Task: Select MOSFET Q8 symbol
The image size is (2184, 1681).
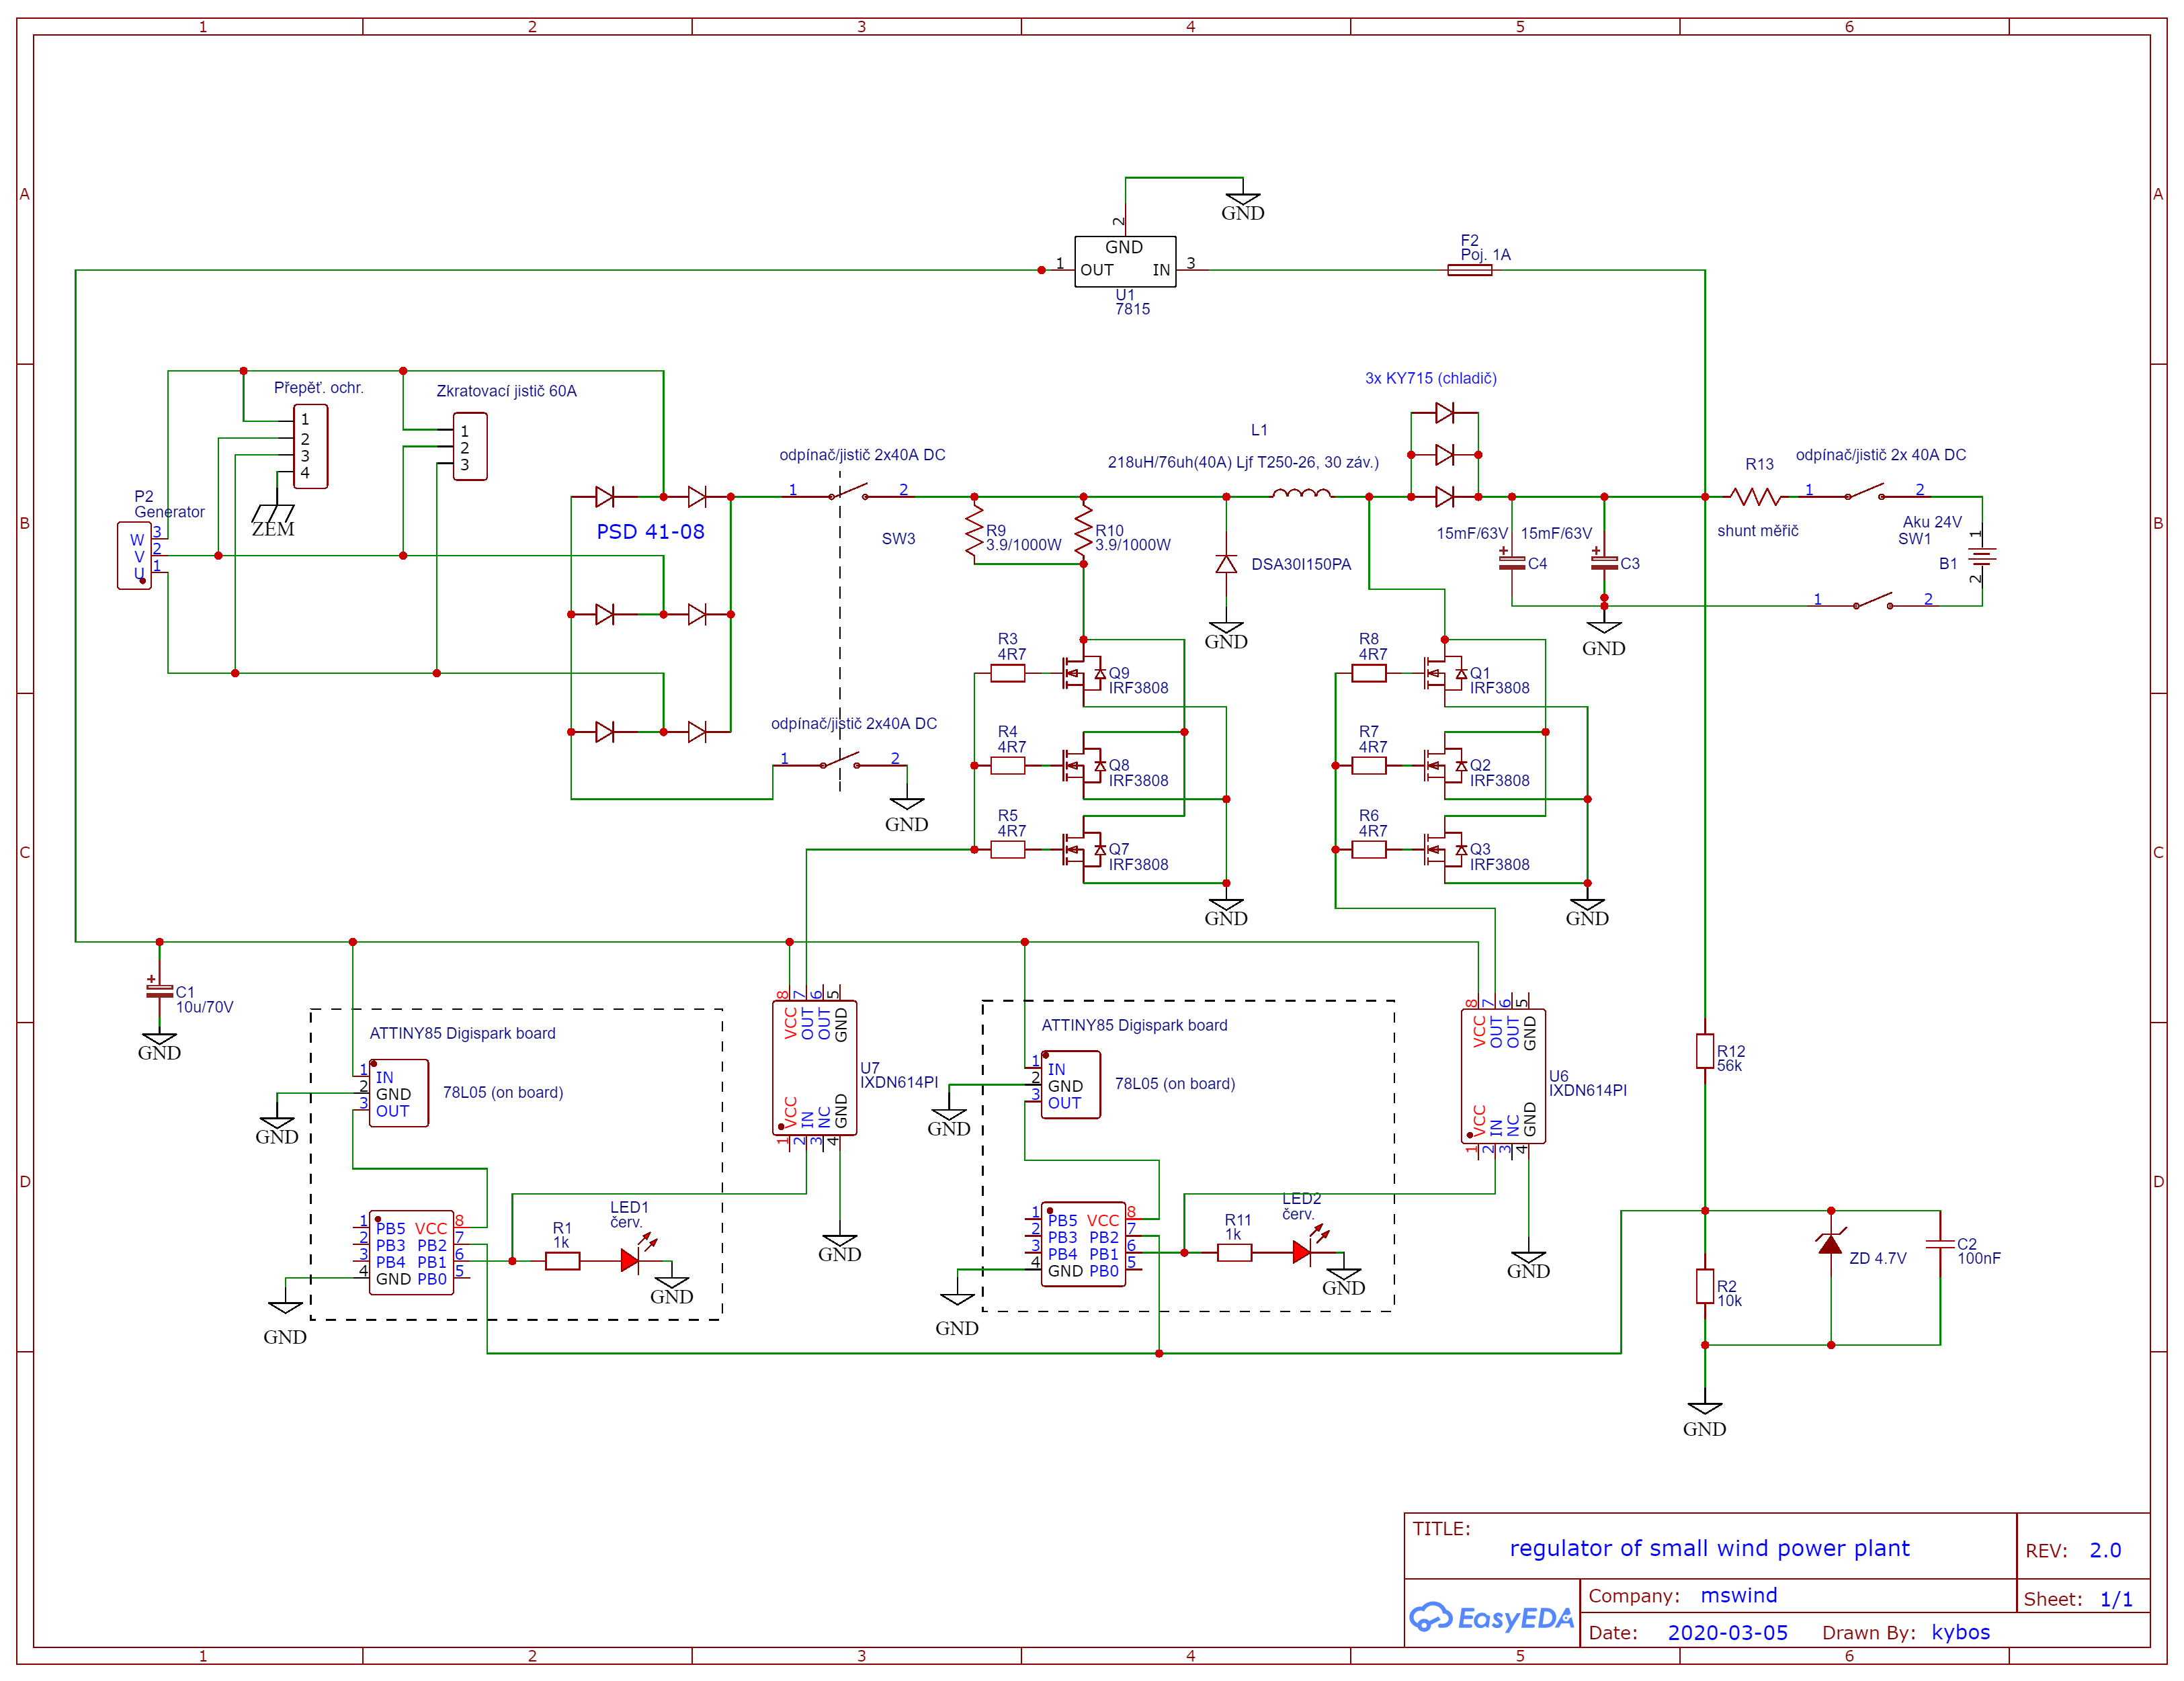Action: point(1085,766)
